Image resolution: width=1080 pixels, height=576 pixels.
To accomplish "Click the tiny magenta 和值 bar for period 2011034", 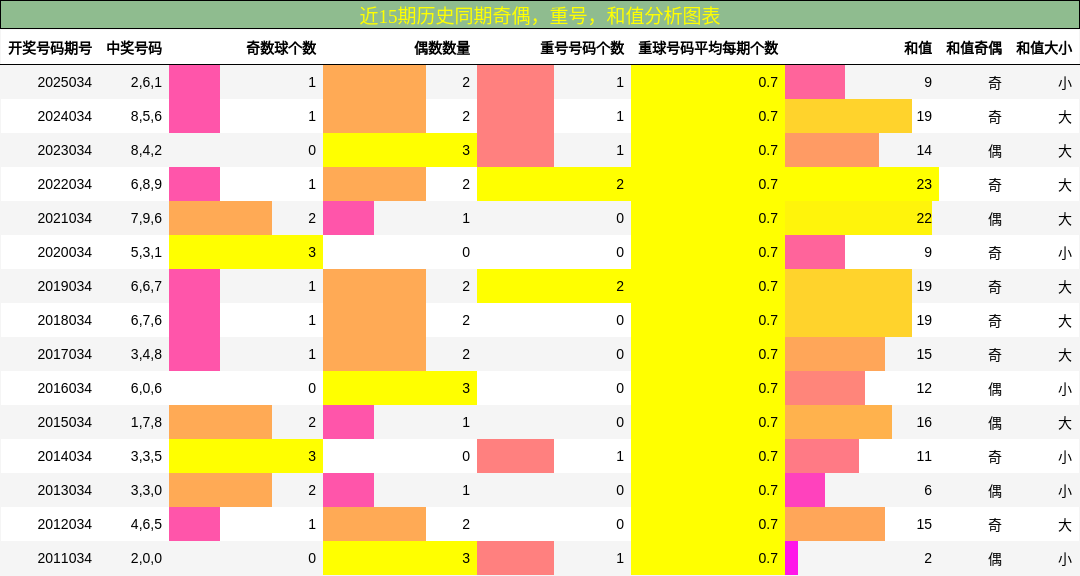I will 791,558.
